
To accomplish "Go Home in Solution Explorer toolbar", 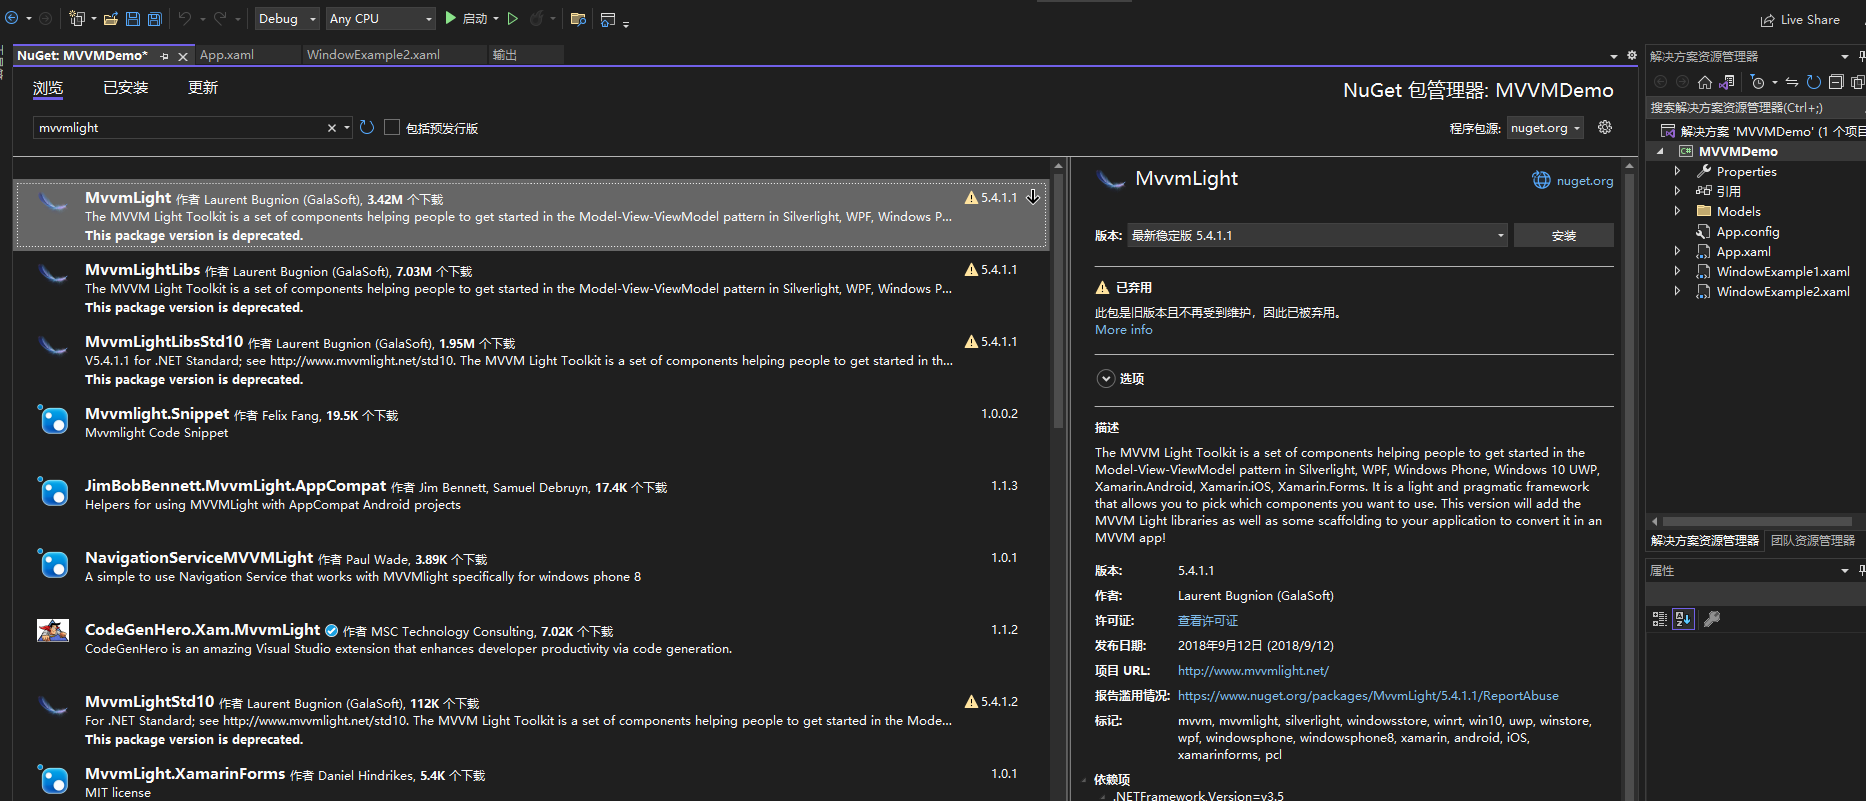I will (x=1705, y=82).
